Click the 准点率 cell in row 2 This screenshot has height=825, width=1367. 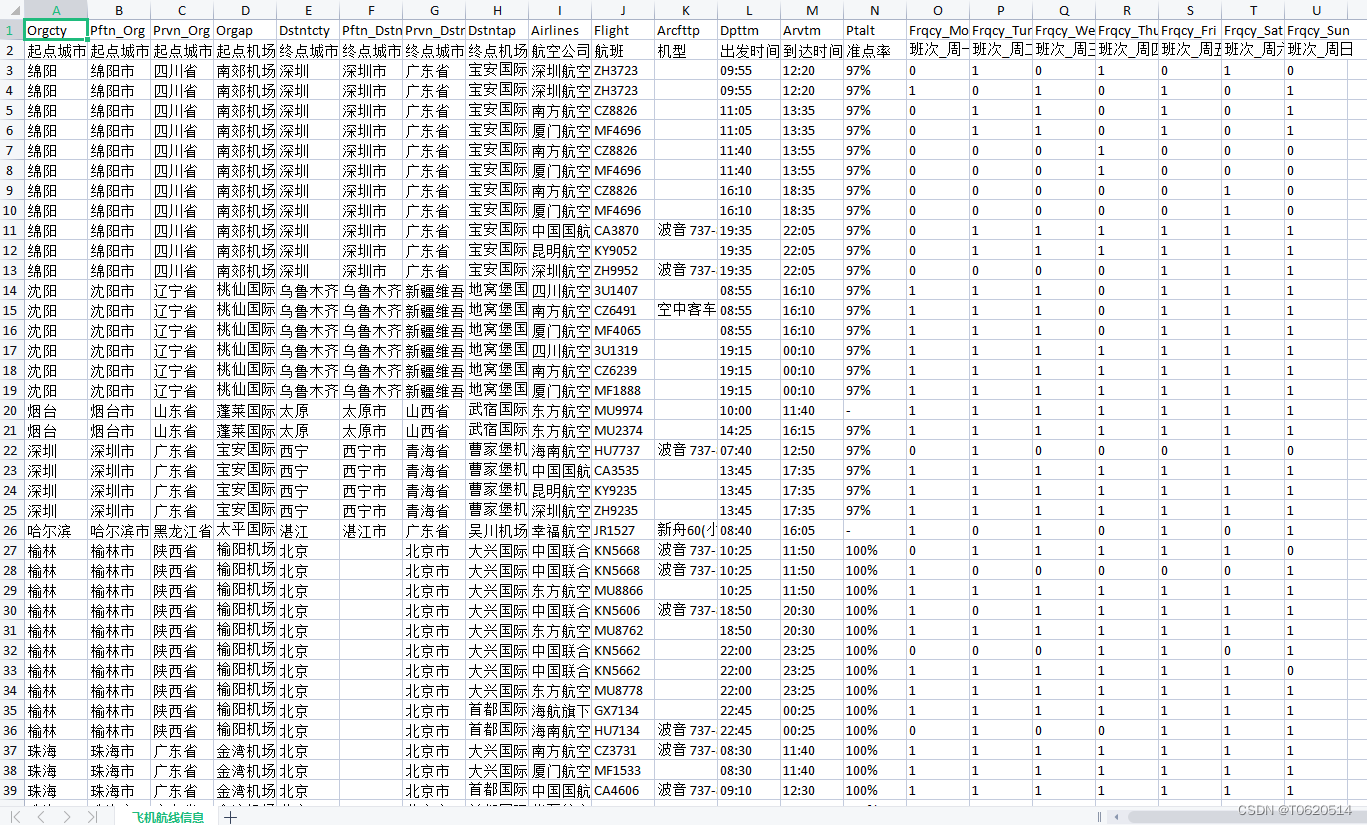[875, 50]
